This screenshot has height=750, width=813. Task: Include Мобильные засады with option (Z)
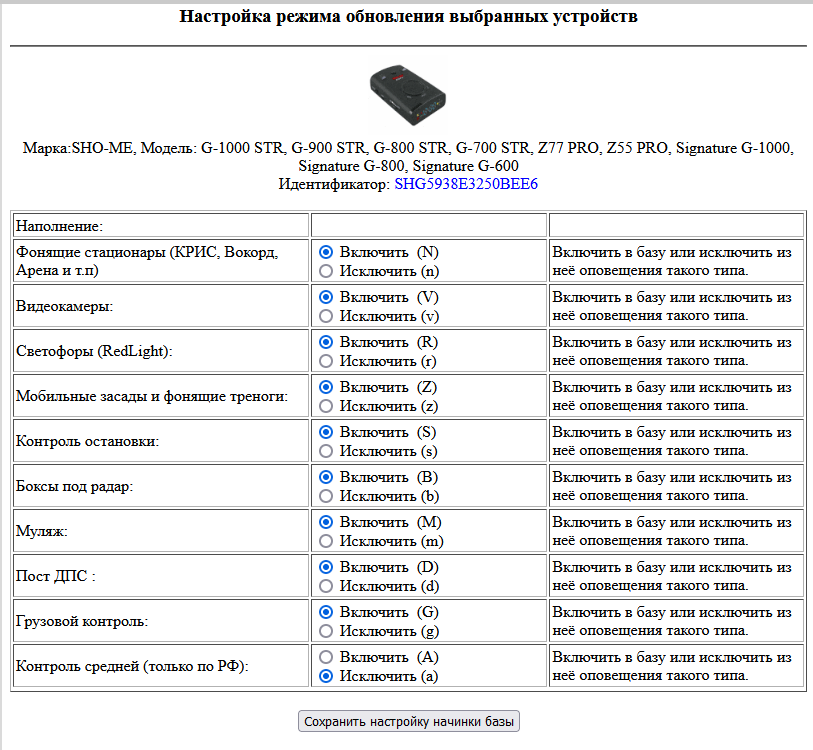[x=326, y=387]
